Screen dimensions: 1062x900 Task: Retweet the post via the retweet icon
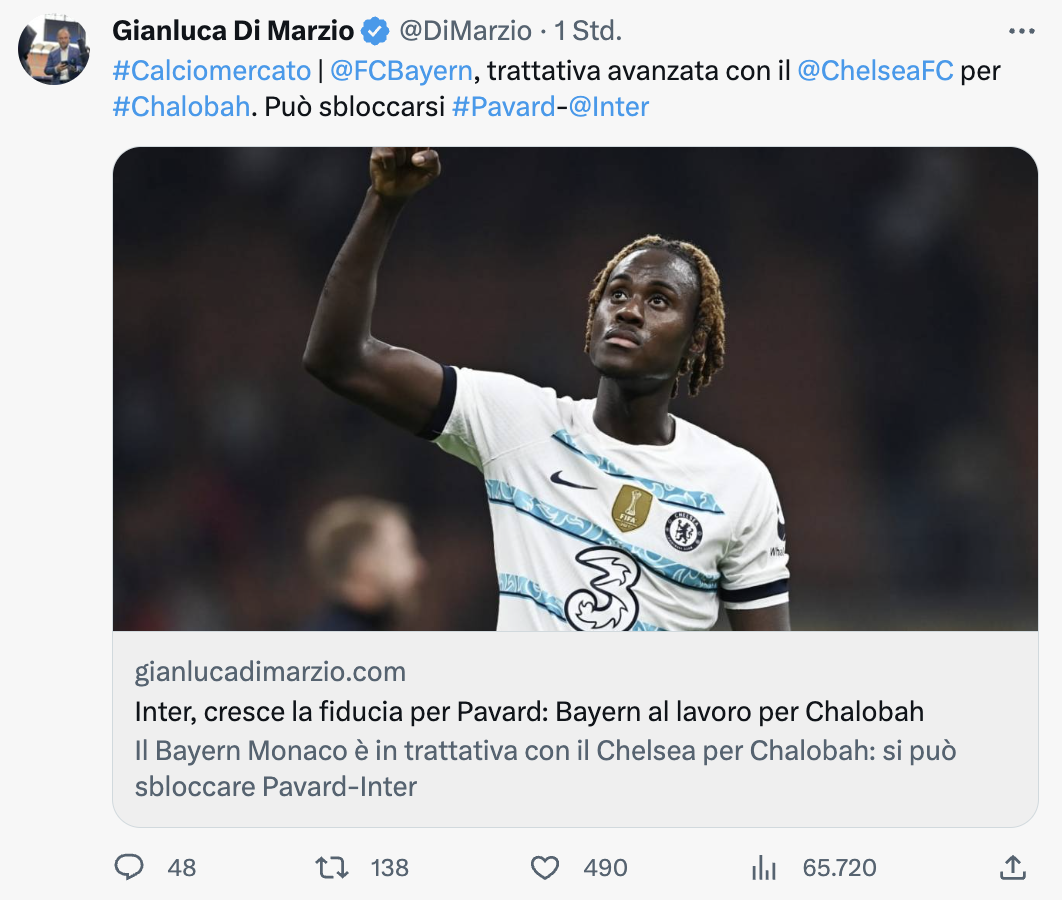click(x=332, y=867)
